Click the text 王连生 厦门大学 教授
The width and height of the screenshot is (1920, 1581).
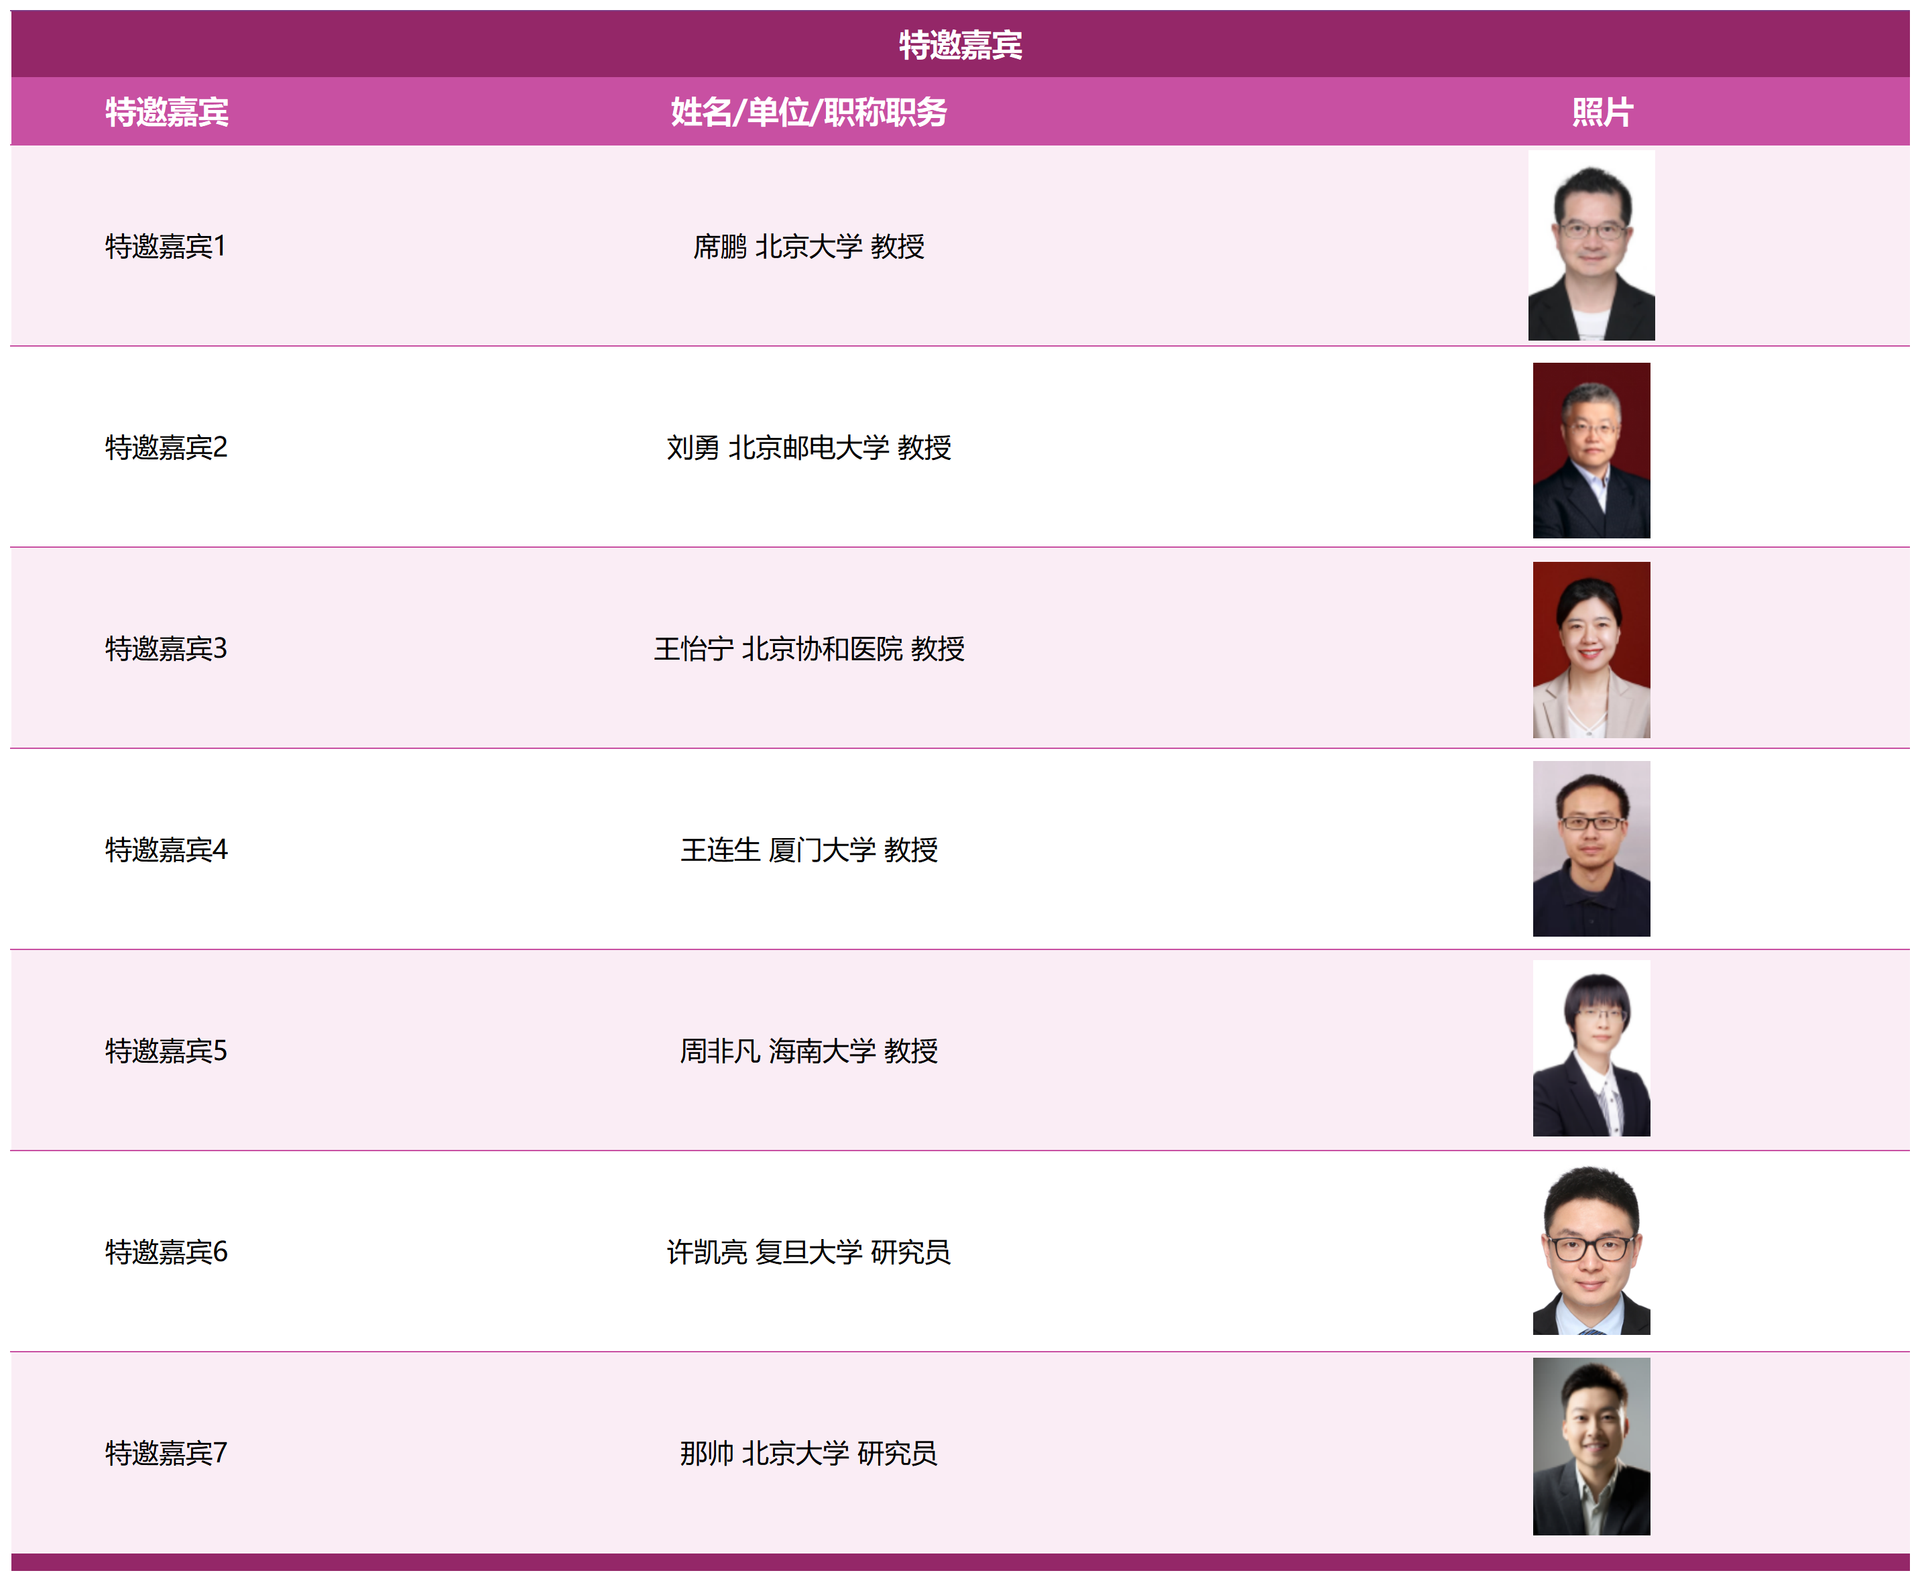(x=809, y=850)
